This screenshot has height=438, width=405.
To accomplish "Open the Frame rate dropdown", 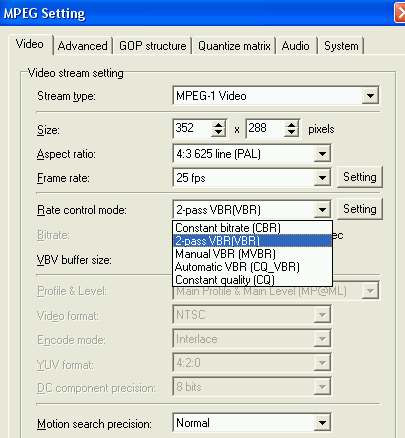I will pos(322,178).
